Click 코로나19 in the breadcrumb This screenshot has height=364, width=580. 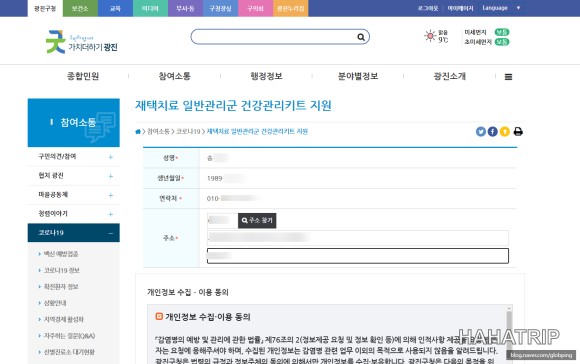[x=188, y=131]
